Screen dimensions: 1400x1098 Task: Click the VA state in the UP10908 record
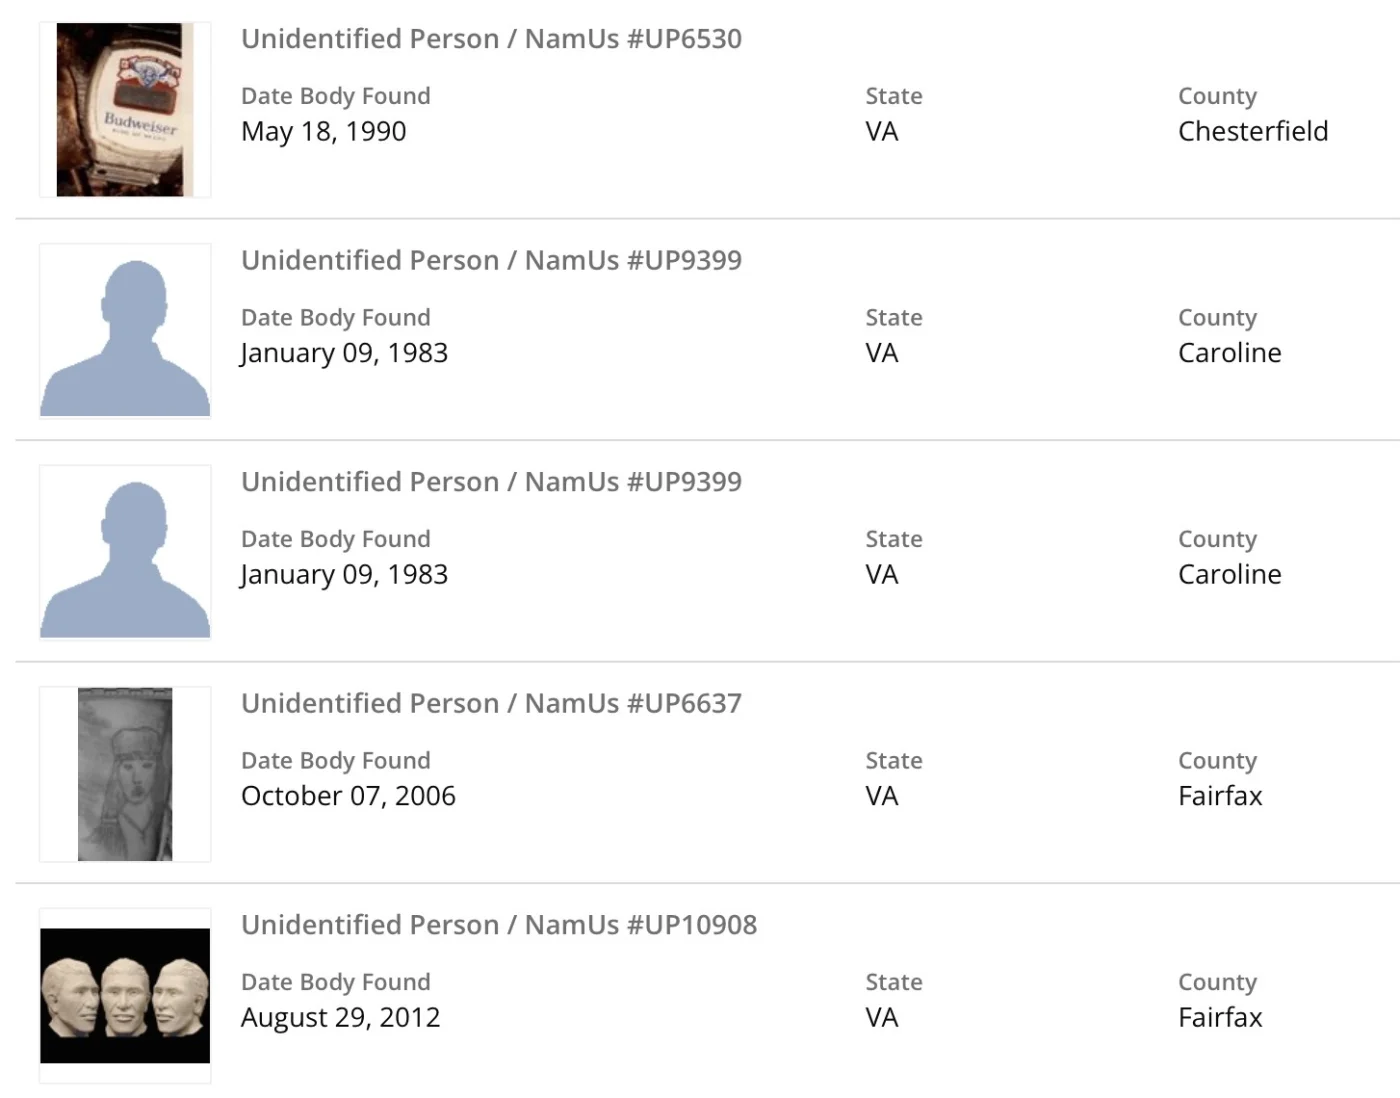[x=881, y=1018]
